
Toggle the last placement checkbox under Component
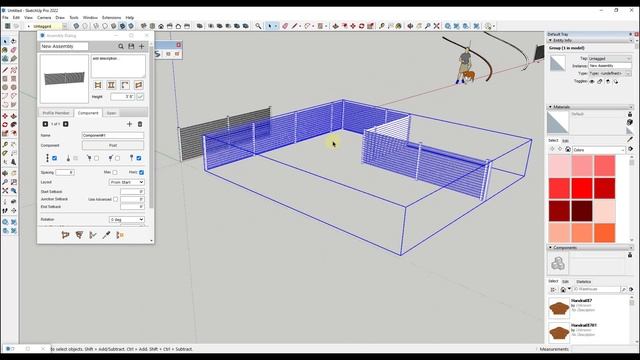(x=139, y=158)
